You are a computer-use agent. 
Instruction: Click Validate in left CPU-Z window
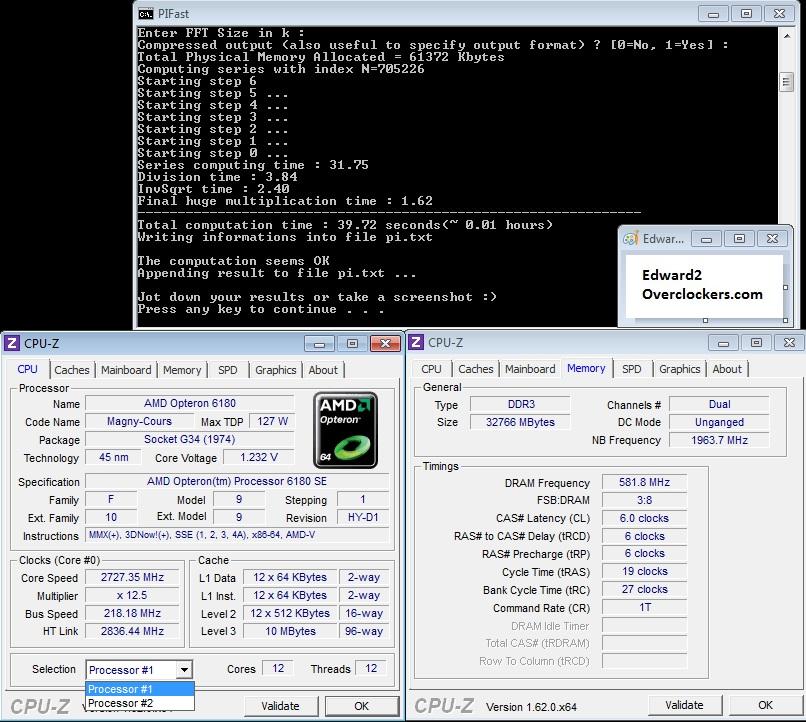(x=281, y=706)
